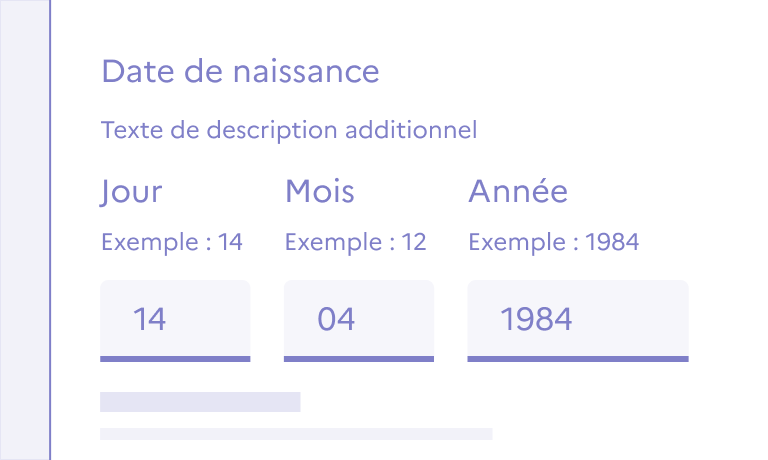Place cursor on the 1984 year value
Image resolution: width=768 pixels, height=460 pixels.
pyautogui.click(x=537, y=319)
